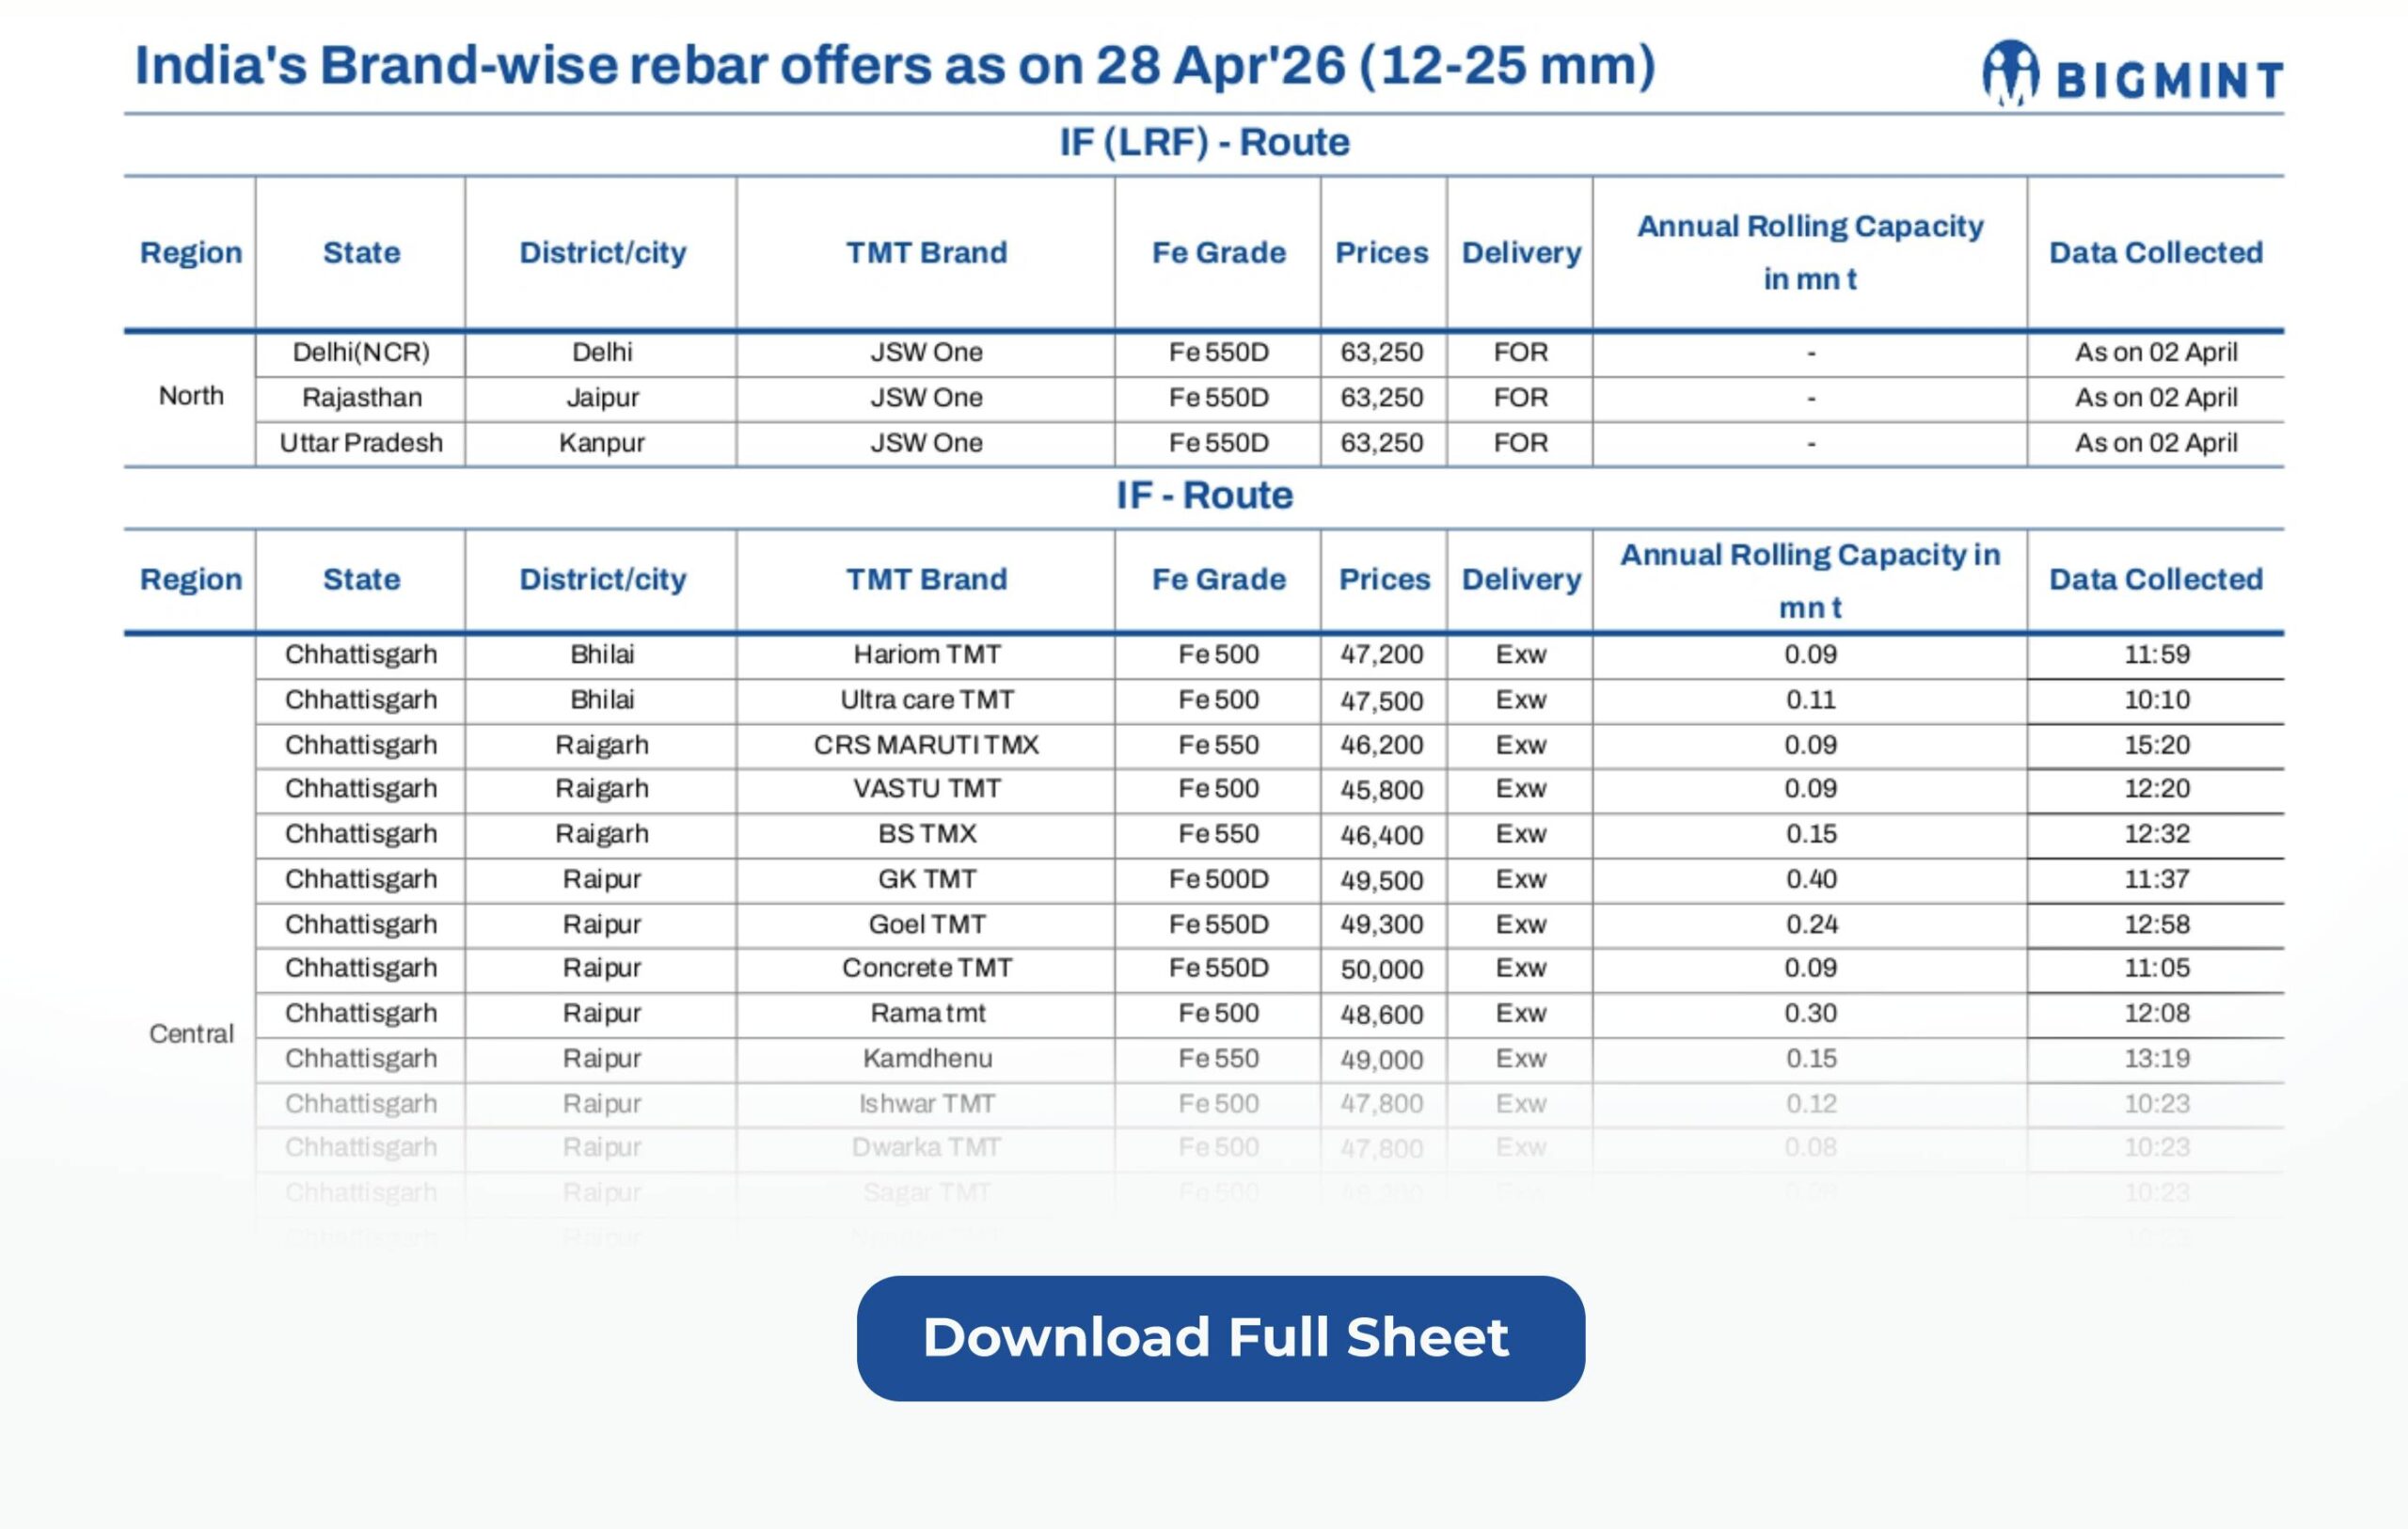Select the Goel TMT capacity value 0.24

tap(1810, 924)
